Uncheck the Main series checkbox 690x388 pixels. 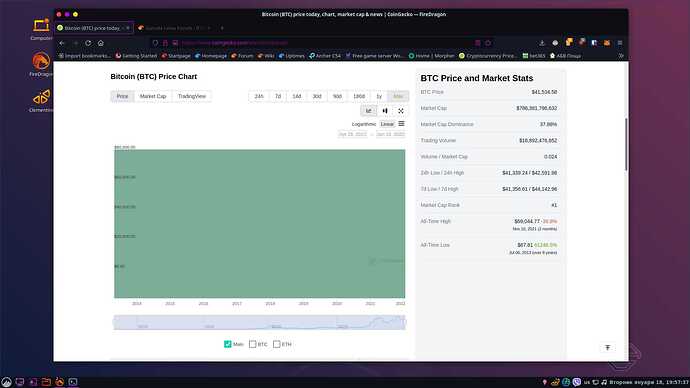click(228, 344)
